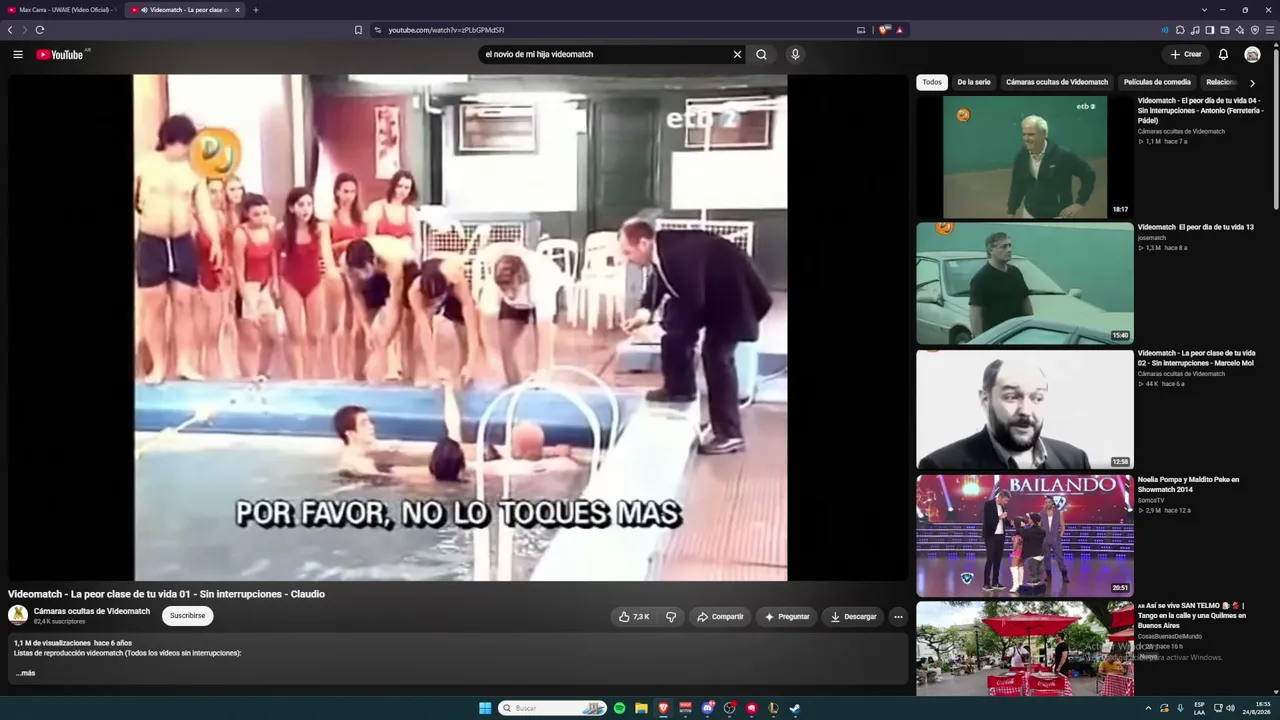The width and height of the screenshot is (1280, 720).
Task: Play La peor clase de tu vida 02 thumbnail
Action: (1025, 409)
